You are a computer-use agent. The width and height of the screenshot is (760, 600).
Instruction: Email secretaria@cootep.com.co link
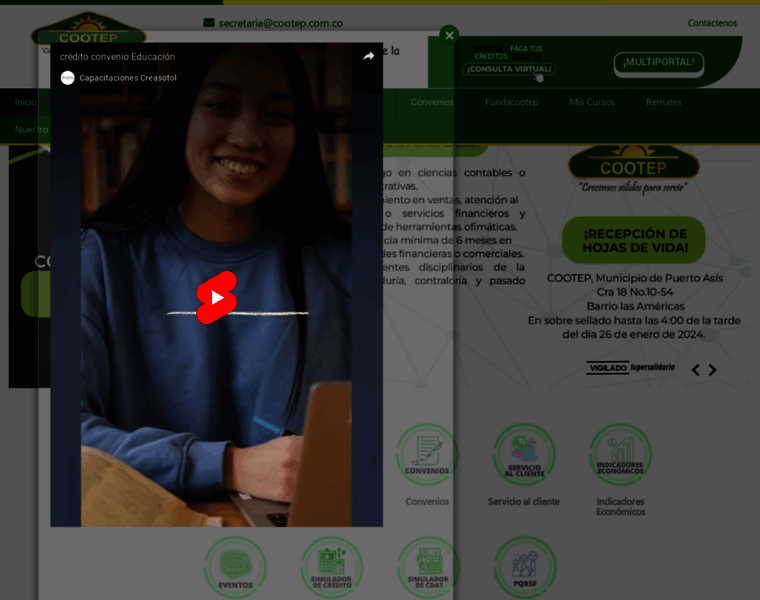[x=281, y=23]
